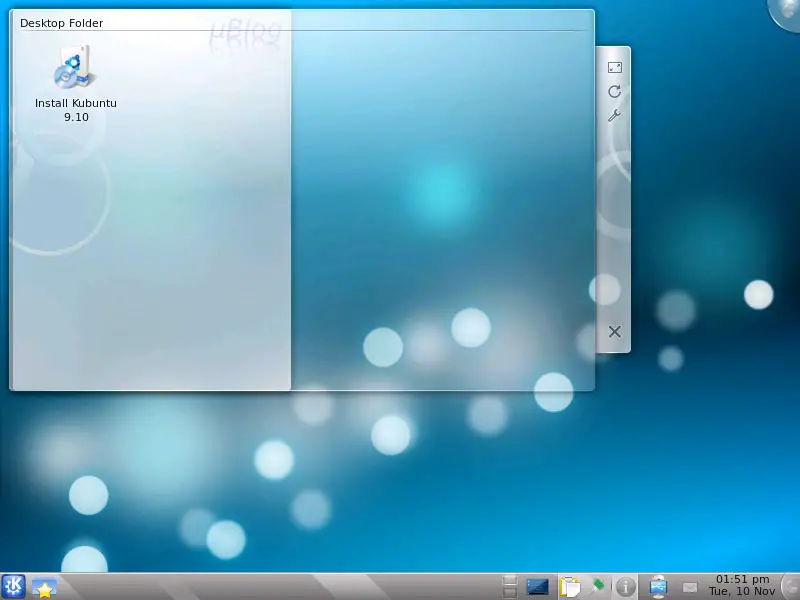This screenshot has height=600, width=800.
Task: Open the green pin network manager icon
Action: pyautogui.click(x=597, y=586)
